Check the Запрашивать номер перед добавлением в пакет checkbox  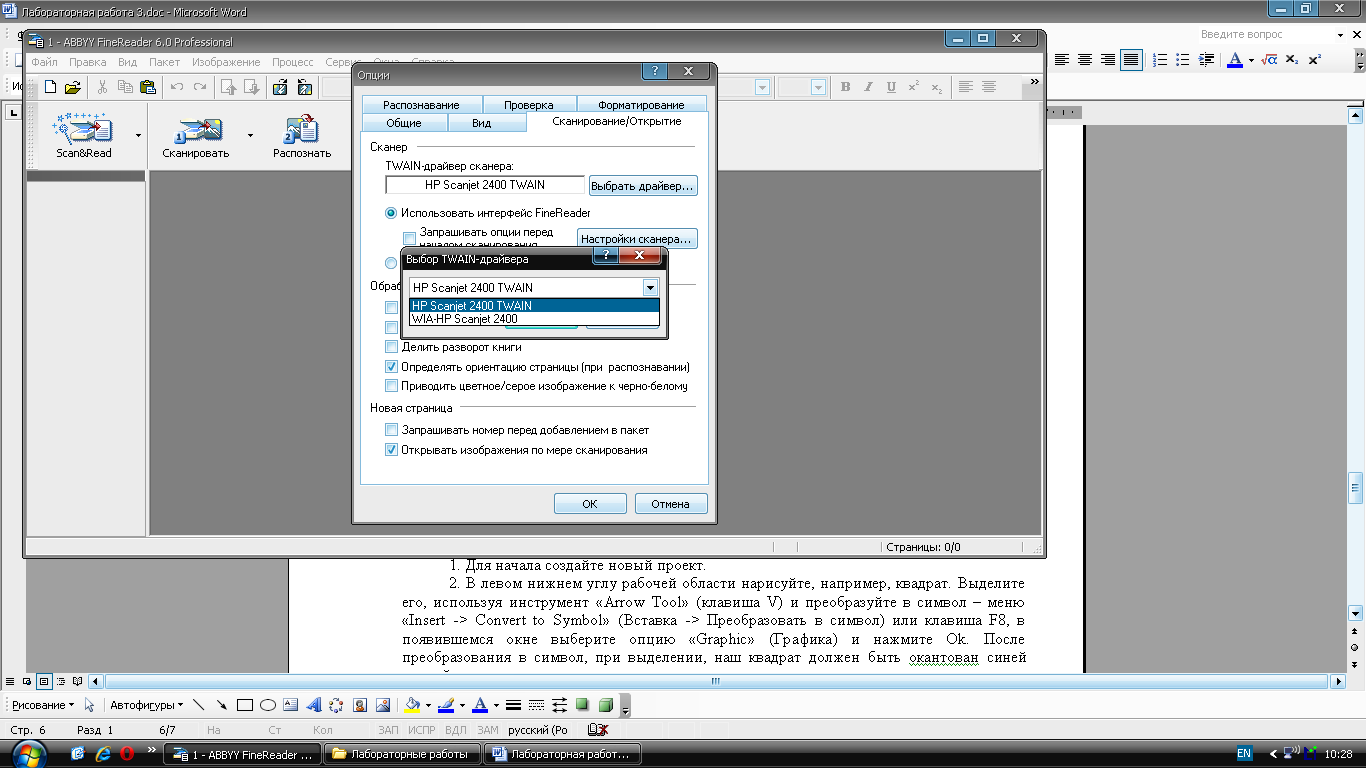[x=392, y=430]
